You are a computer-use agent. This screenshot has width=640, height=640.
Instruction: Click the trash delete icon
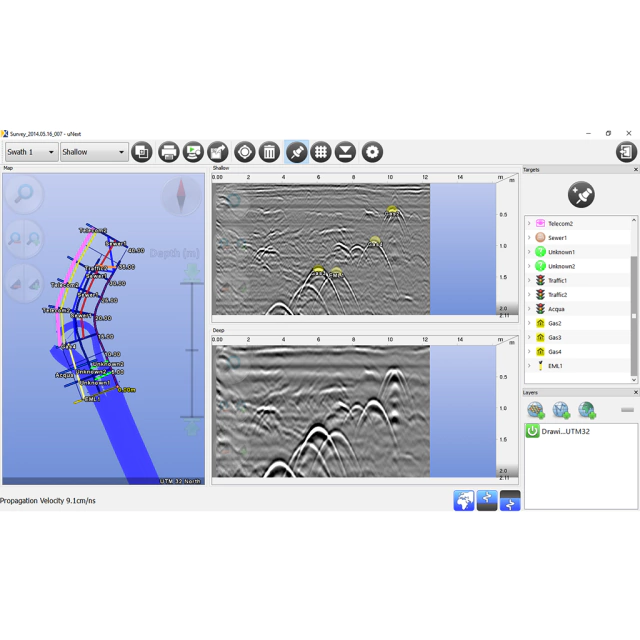click(269, 152)
